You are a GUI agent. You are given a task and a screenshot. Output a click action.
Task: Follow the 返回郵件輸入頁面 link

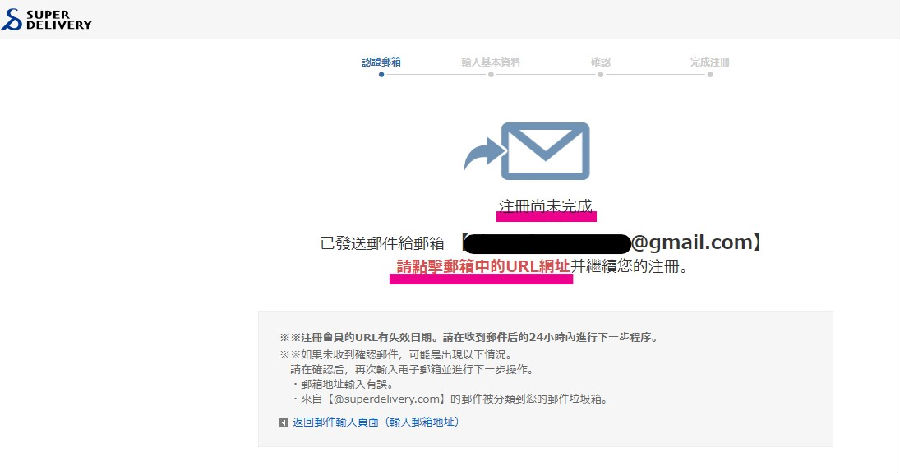376,422
